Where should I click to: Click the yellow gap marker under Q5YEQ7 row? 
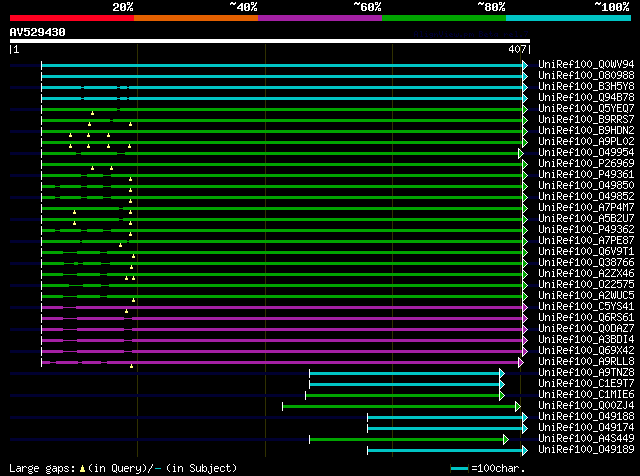point(93,113)
